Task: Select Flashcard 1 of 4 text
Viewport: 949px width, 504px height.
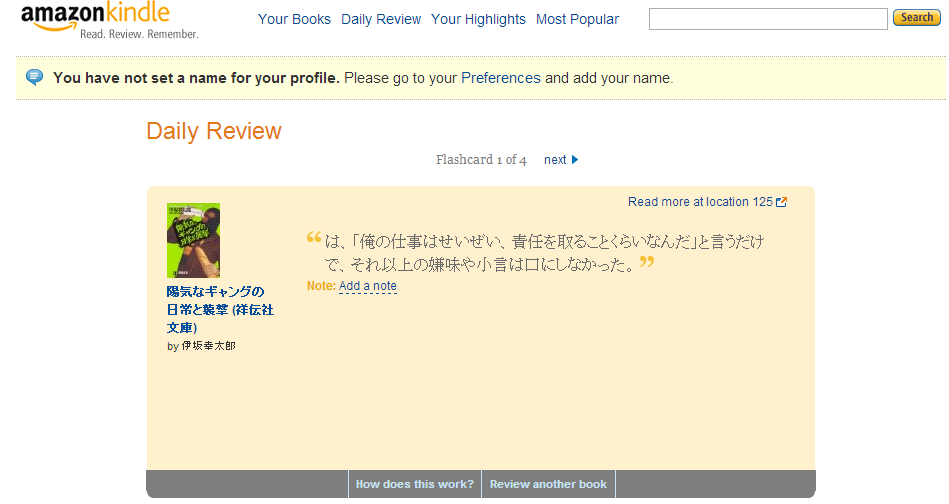Action: point(481,160)
